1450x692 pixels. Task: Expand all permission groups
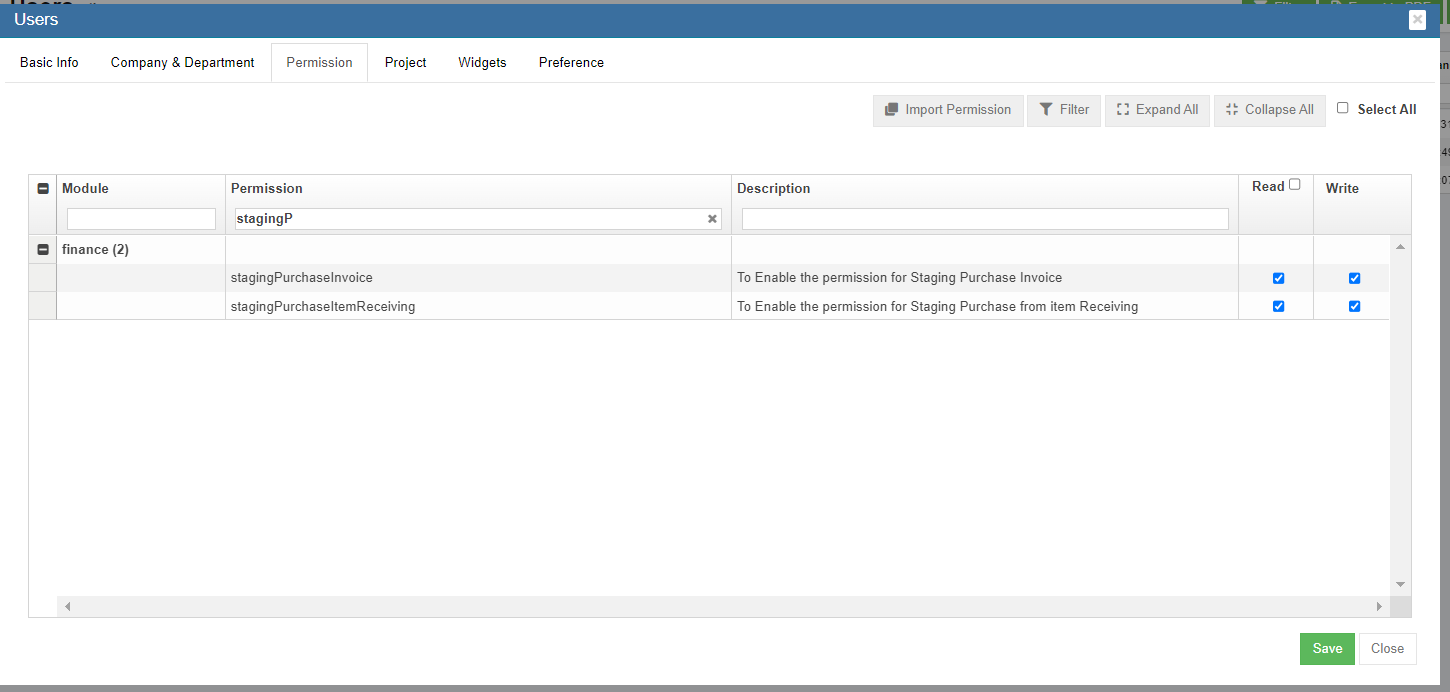click(1157, 110)
